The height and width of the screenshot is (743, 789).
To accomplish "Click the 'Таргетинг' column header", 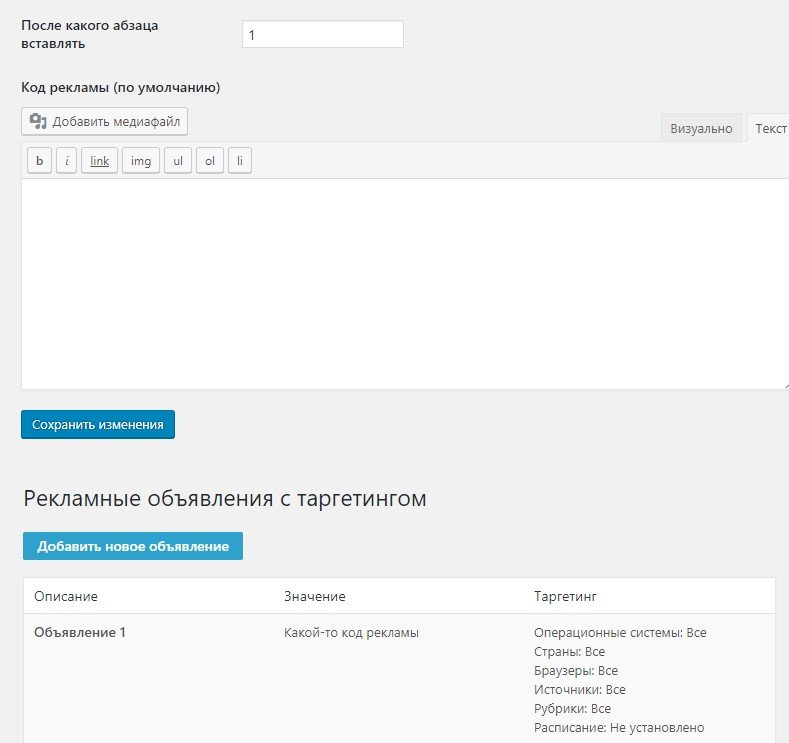I will coord(565,597).
